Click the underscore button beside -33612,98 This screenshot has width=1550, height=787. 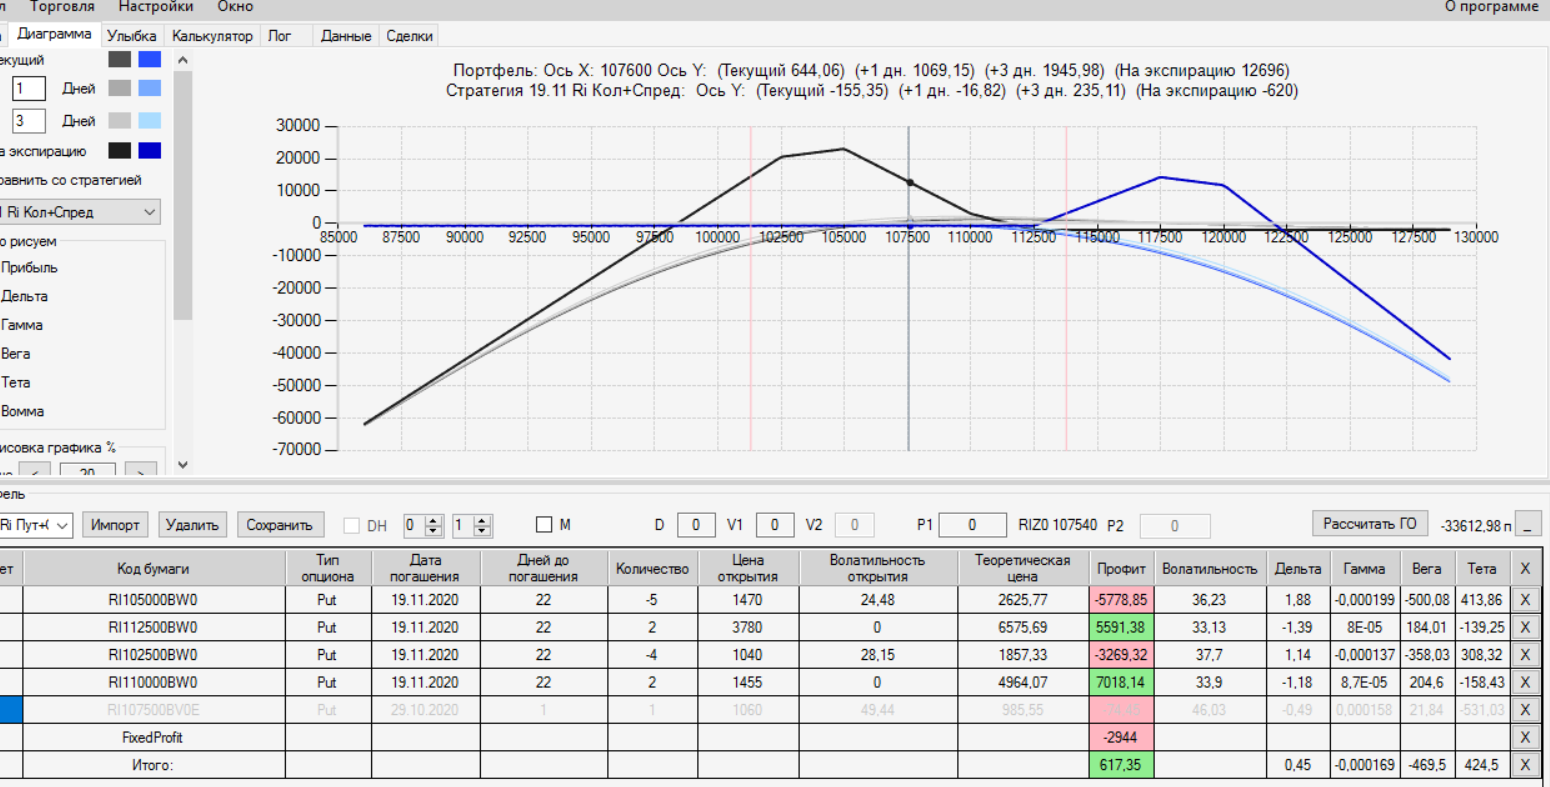[1528, 525]
